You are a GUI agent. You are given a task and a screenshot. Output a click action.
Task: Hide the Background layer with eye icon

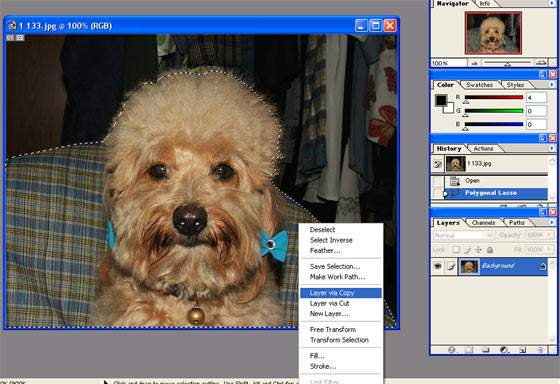tap(438, 266)
